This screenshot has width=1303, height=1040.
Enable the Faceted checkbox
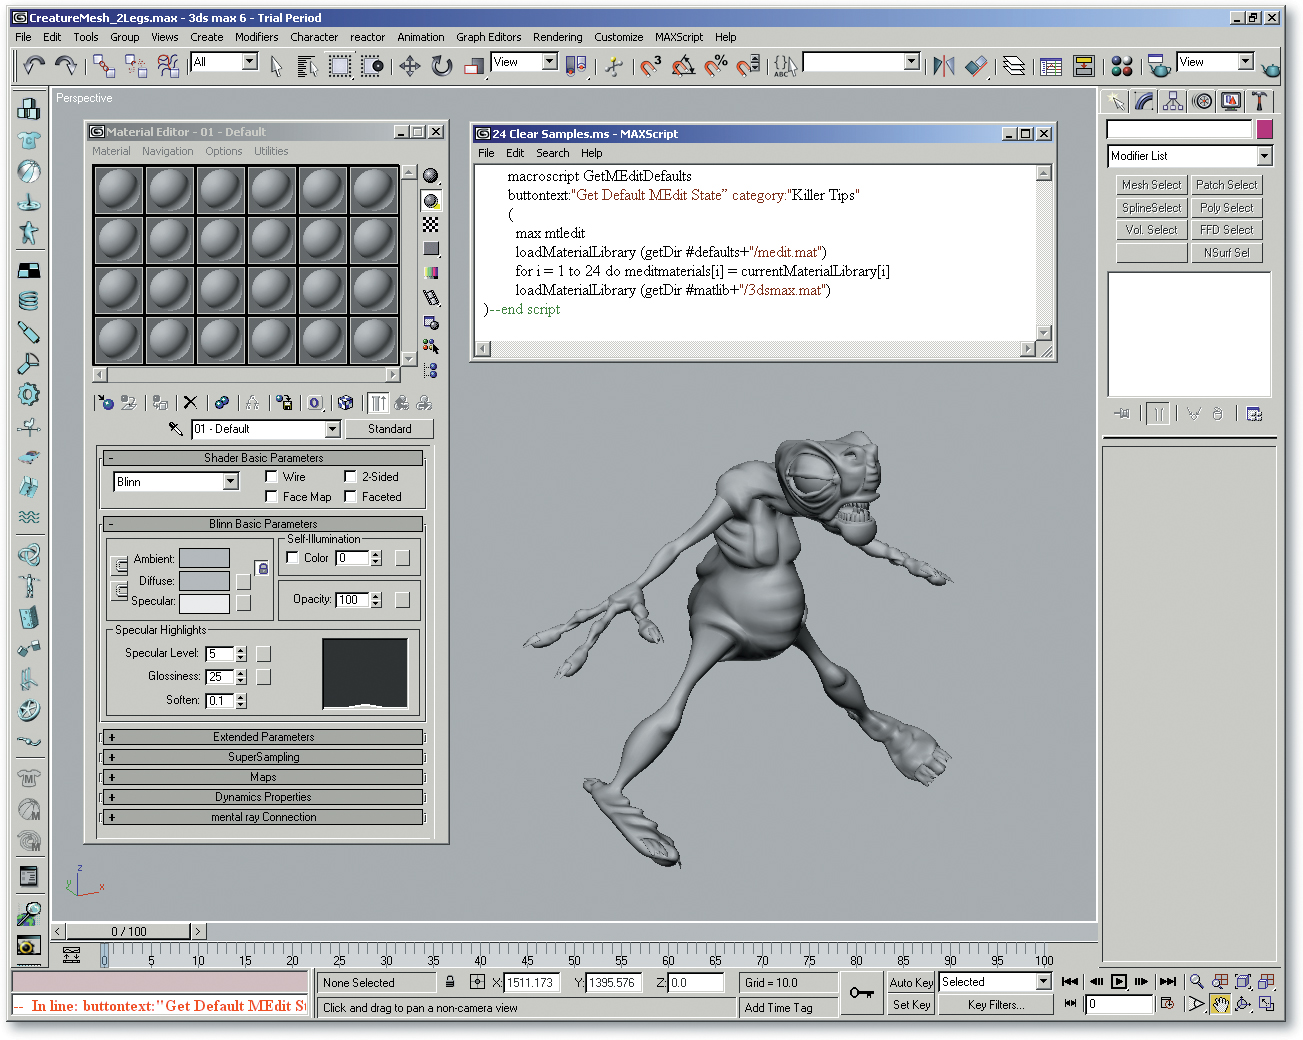(x=350, y=497)
